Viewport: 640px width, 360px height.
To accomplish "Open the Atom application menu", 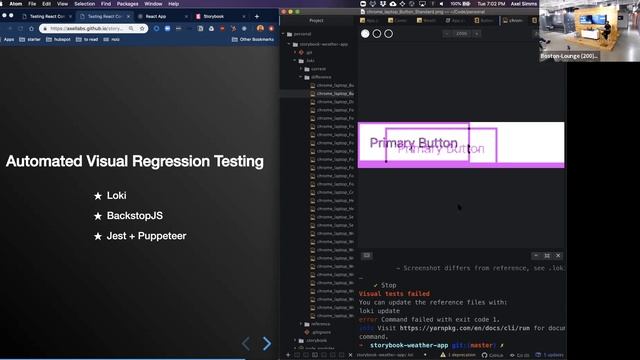I will [16, 4].
